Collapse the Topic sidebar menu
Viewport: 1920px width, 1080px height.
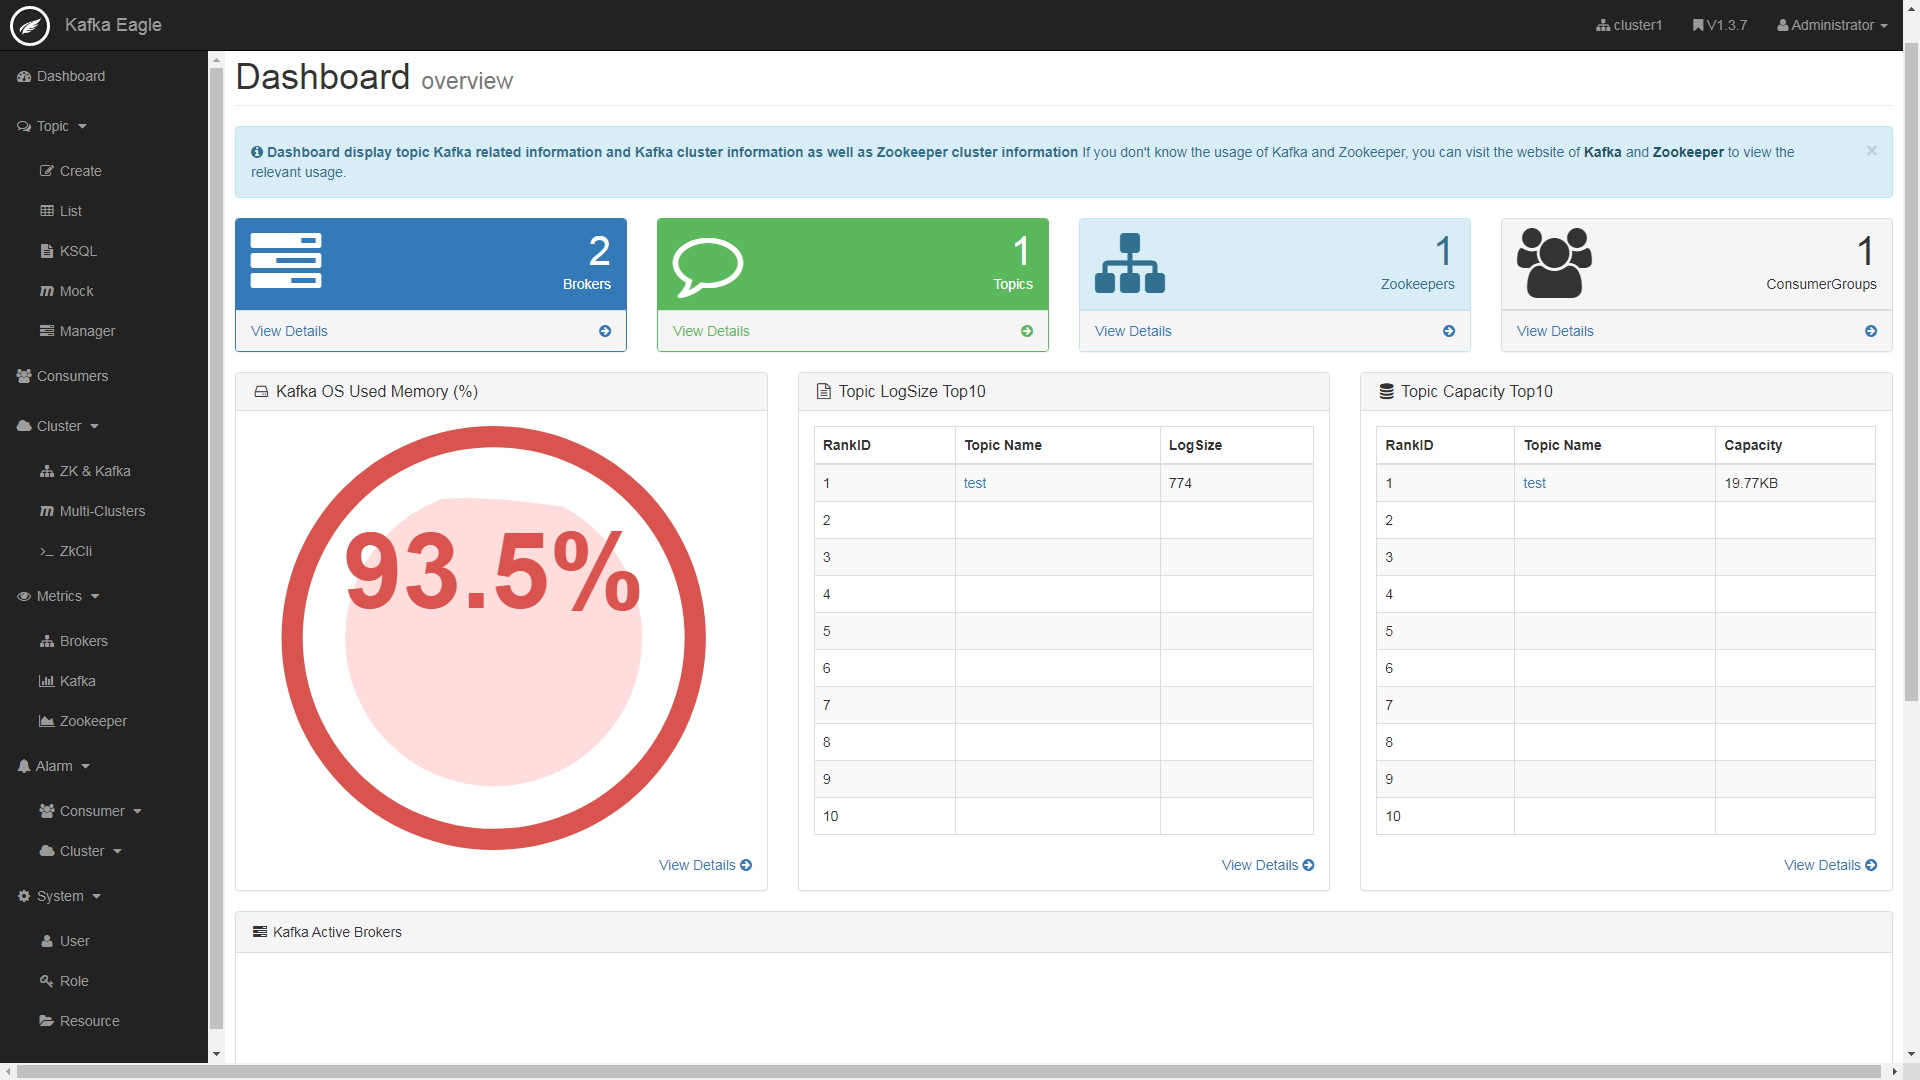click(53, 126)
